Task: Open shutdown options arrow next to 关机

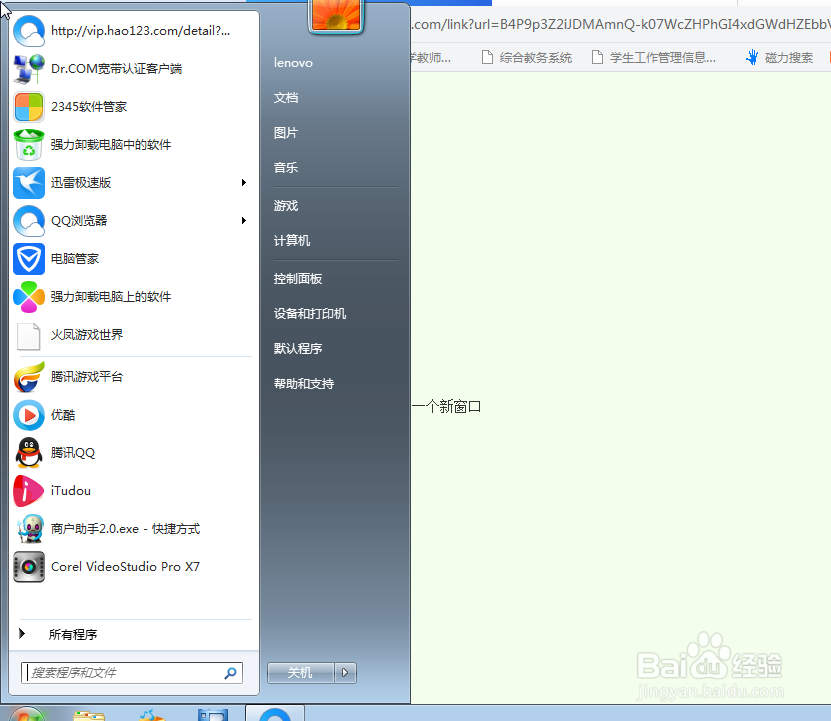Action: point(346,673)
